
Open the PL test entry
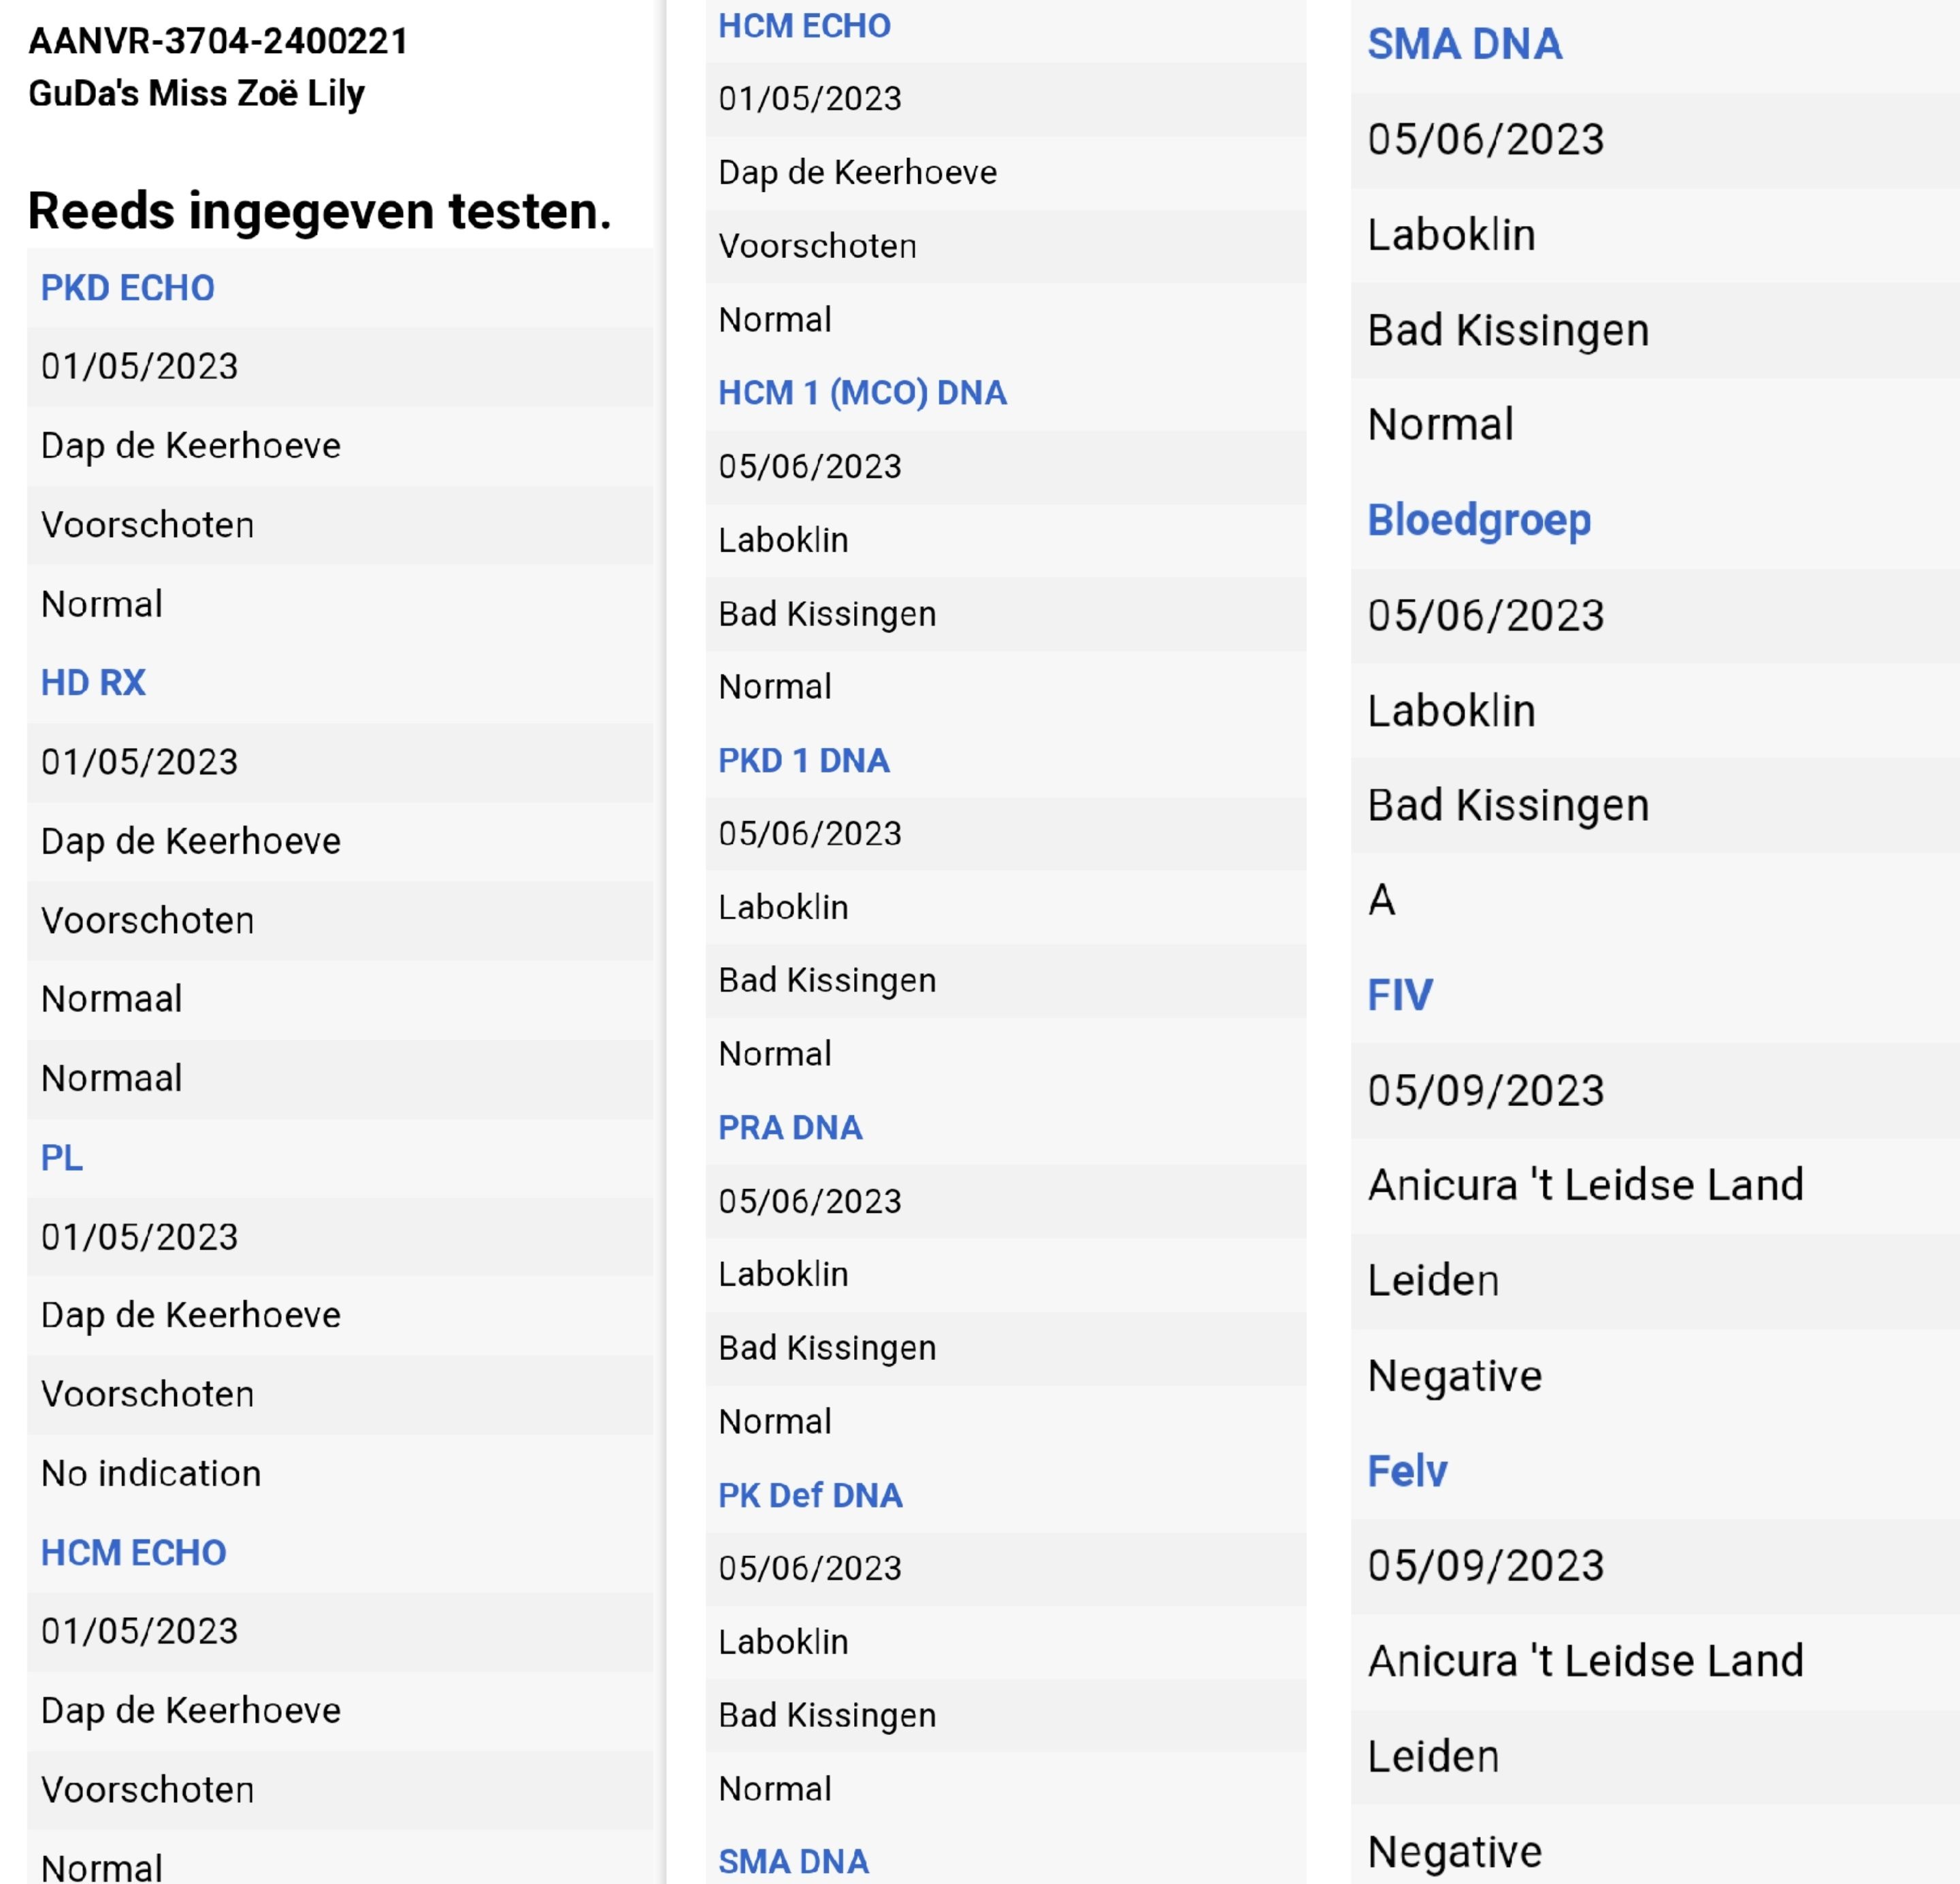(61, 1158)
